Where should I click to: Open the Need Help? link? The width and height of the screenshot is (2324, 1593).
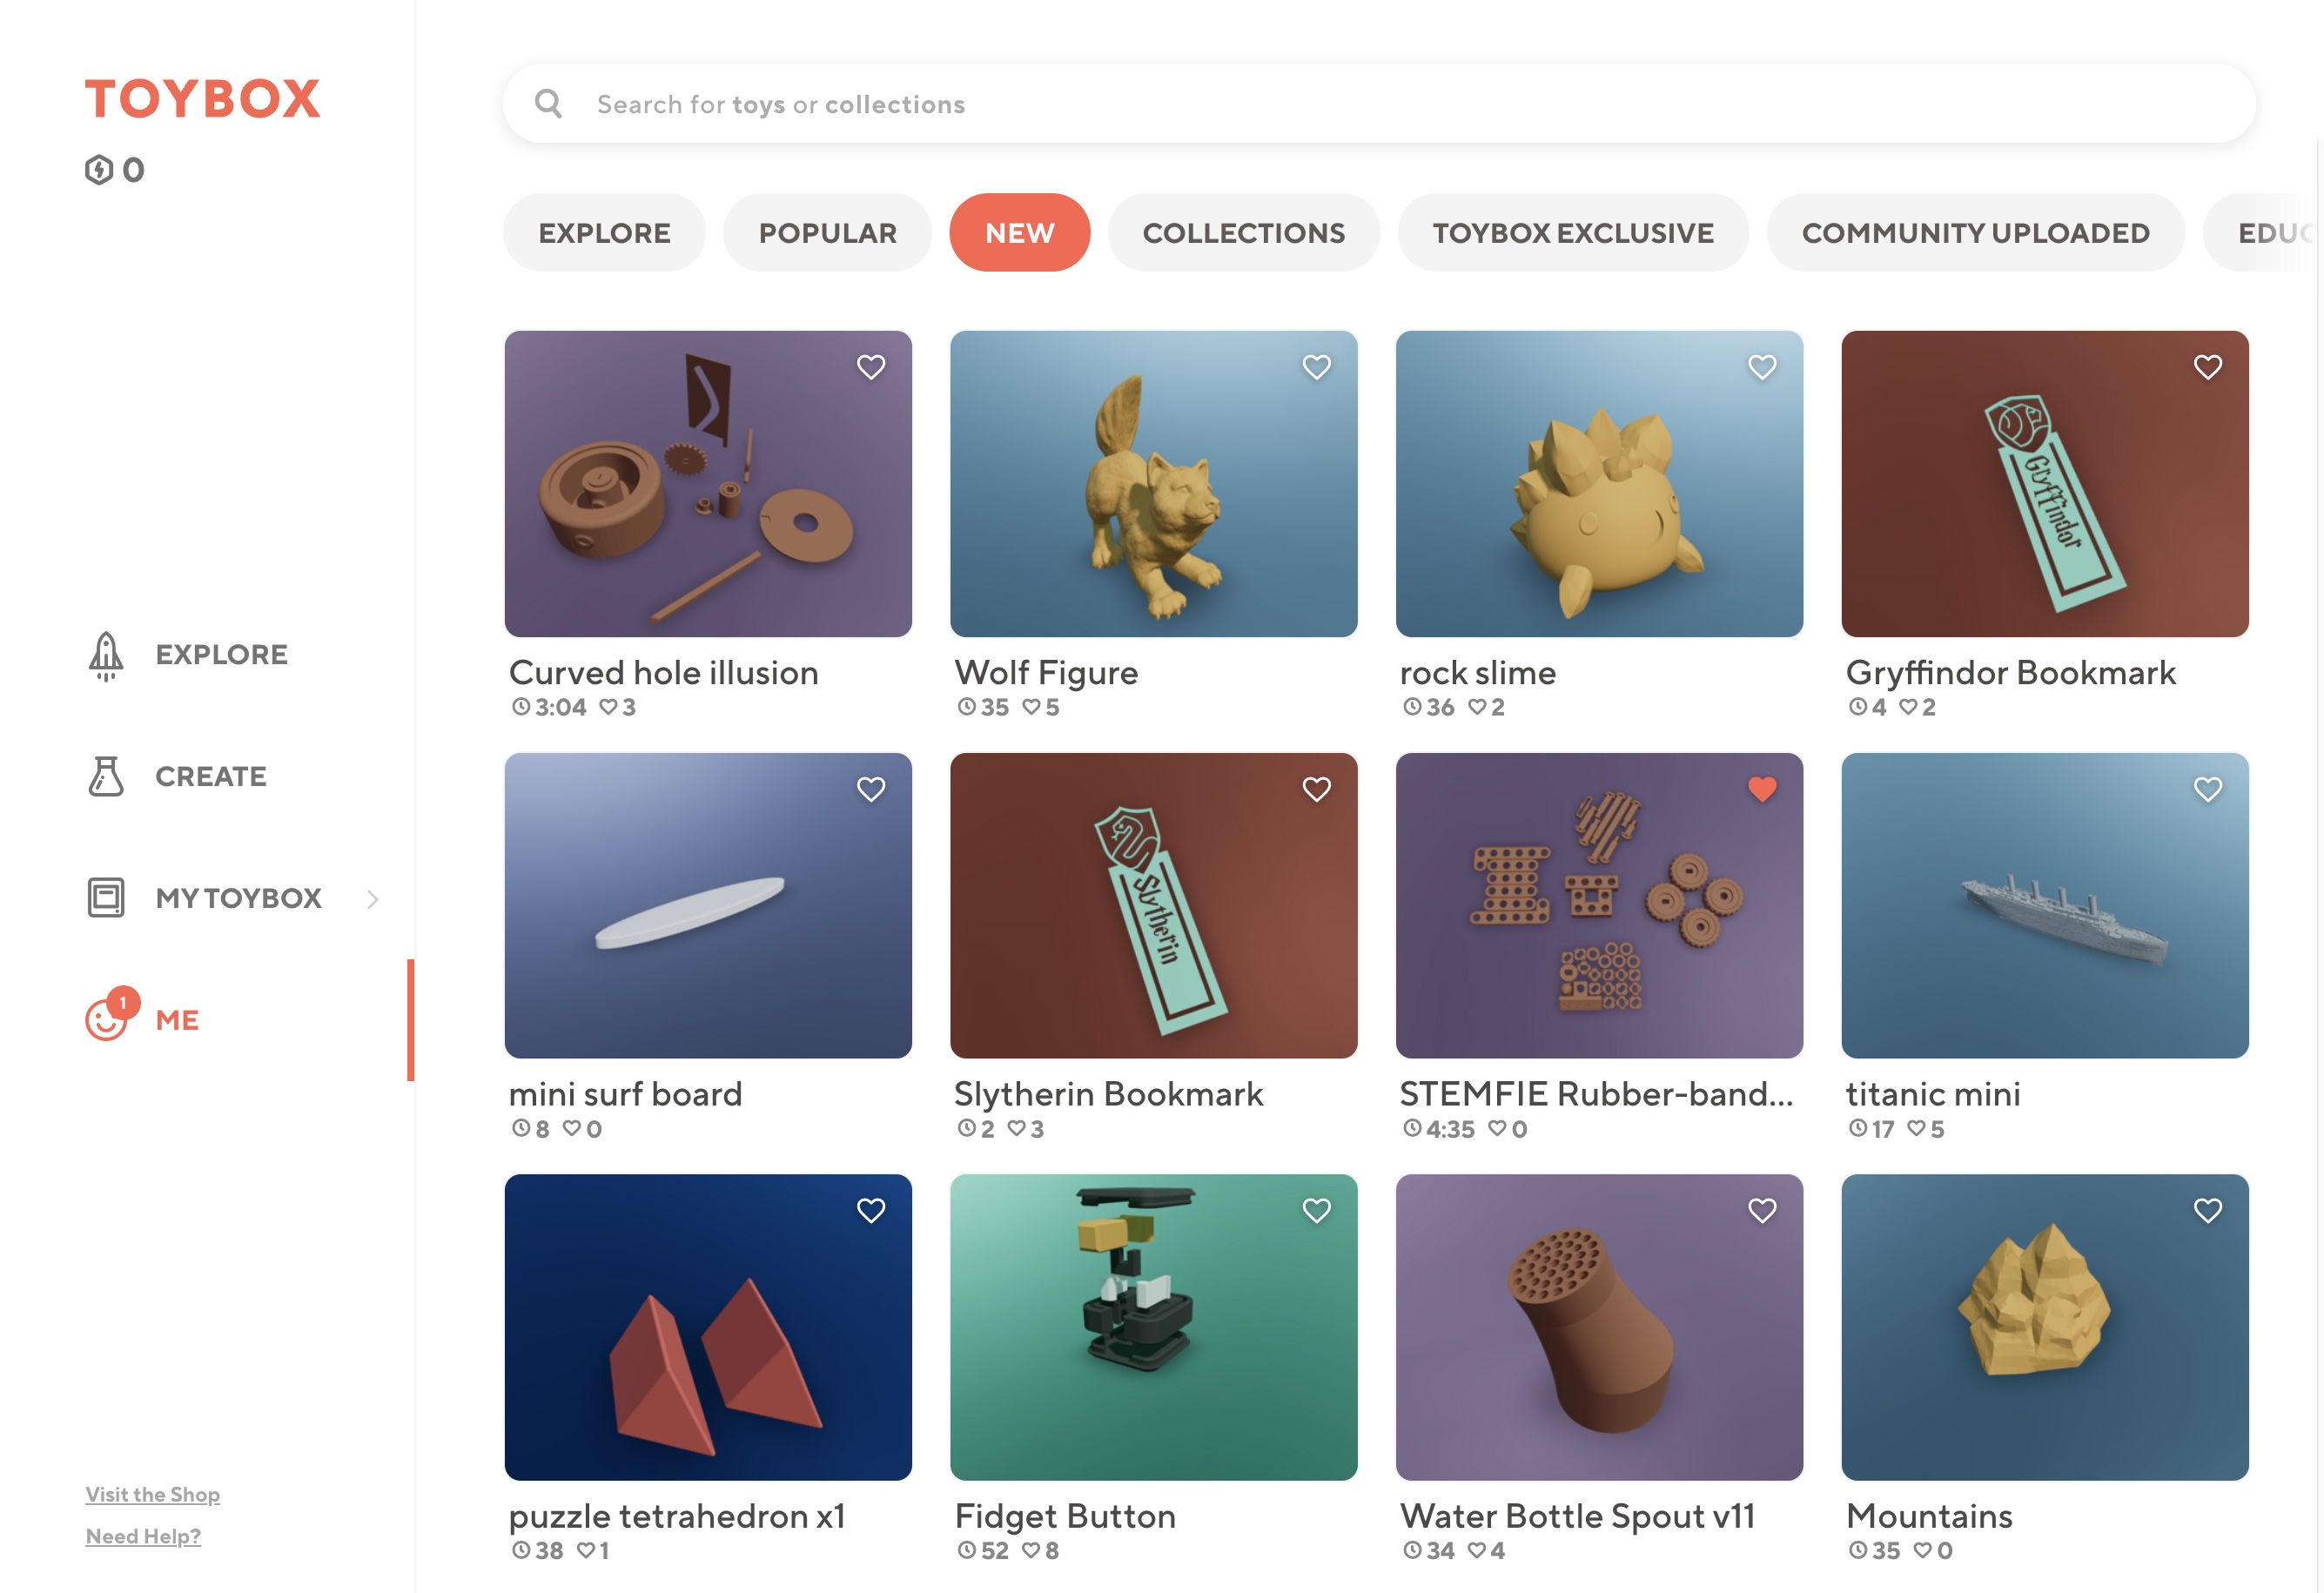click(143, 1536)
